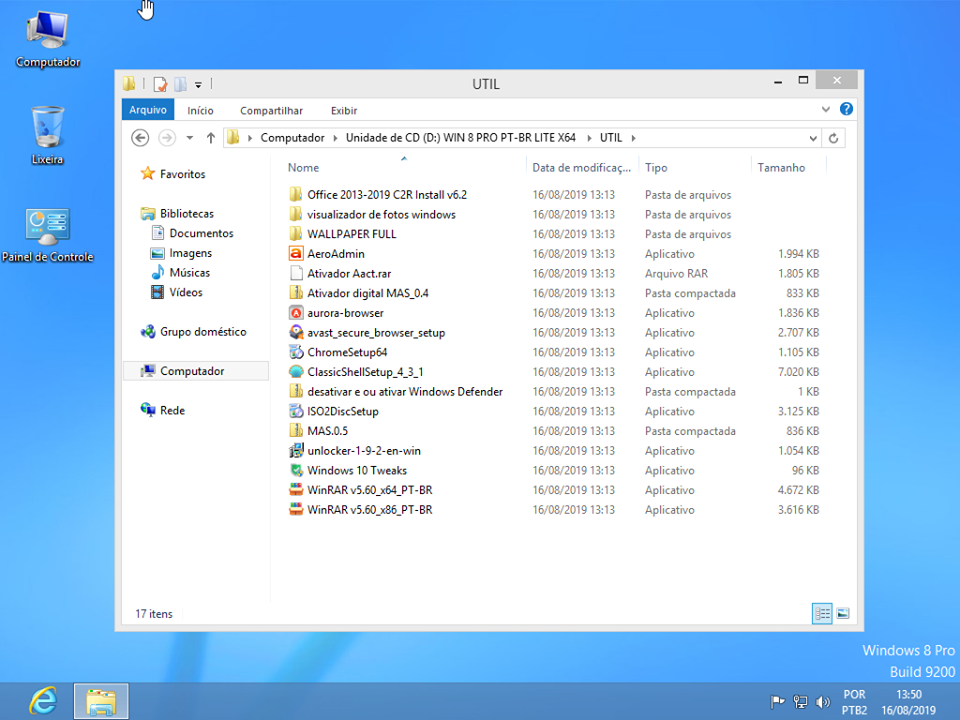
Task: Switch to the Início ribbon tab
Action: (200, 110)
